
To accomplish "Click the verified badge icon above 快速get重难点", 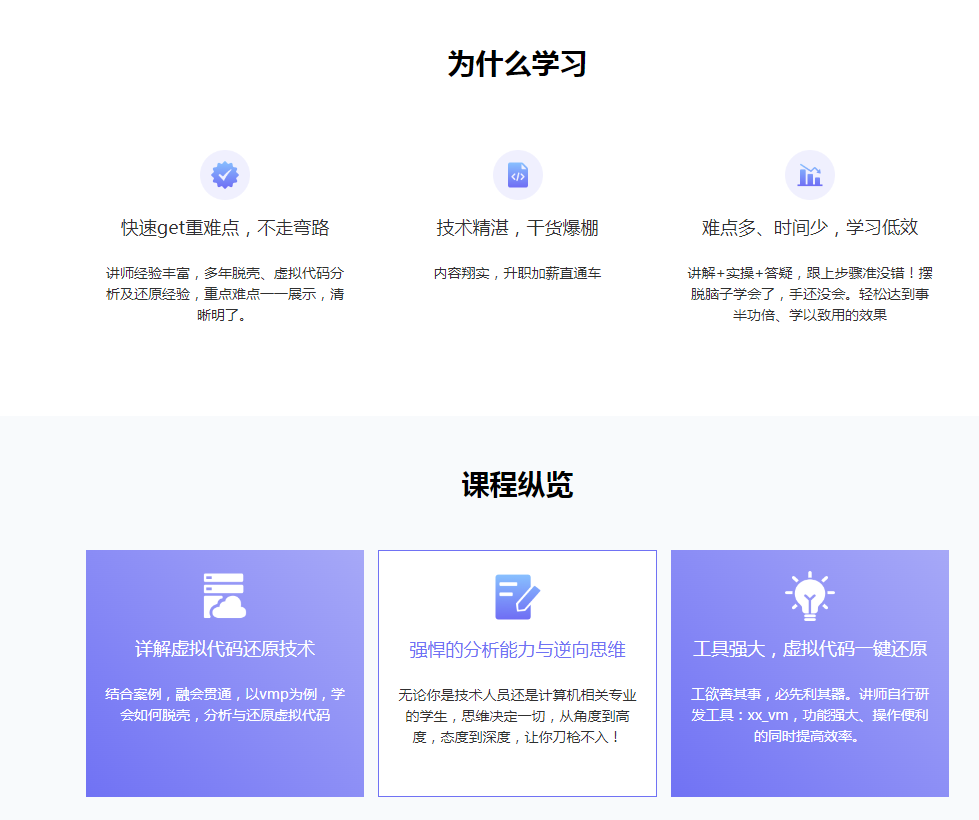I will click(225, 176).
